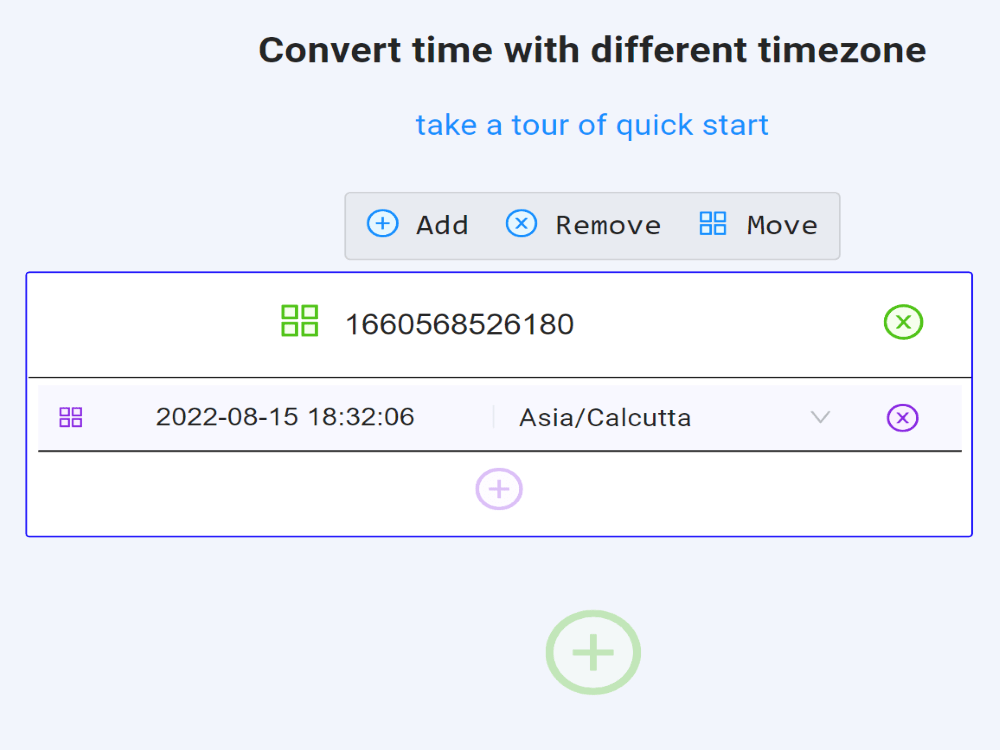1000x750 pixels.
Task: Toggle the Remove mode in the control bar
Action: tap(583, 224)
